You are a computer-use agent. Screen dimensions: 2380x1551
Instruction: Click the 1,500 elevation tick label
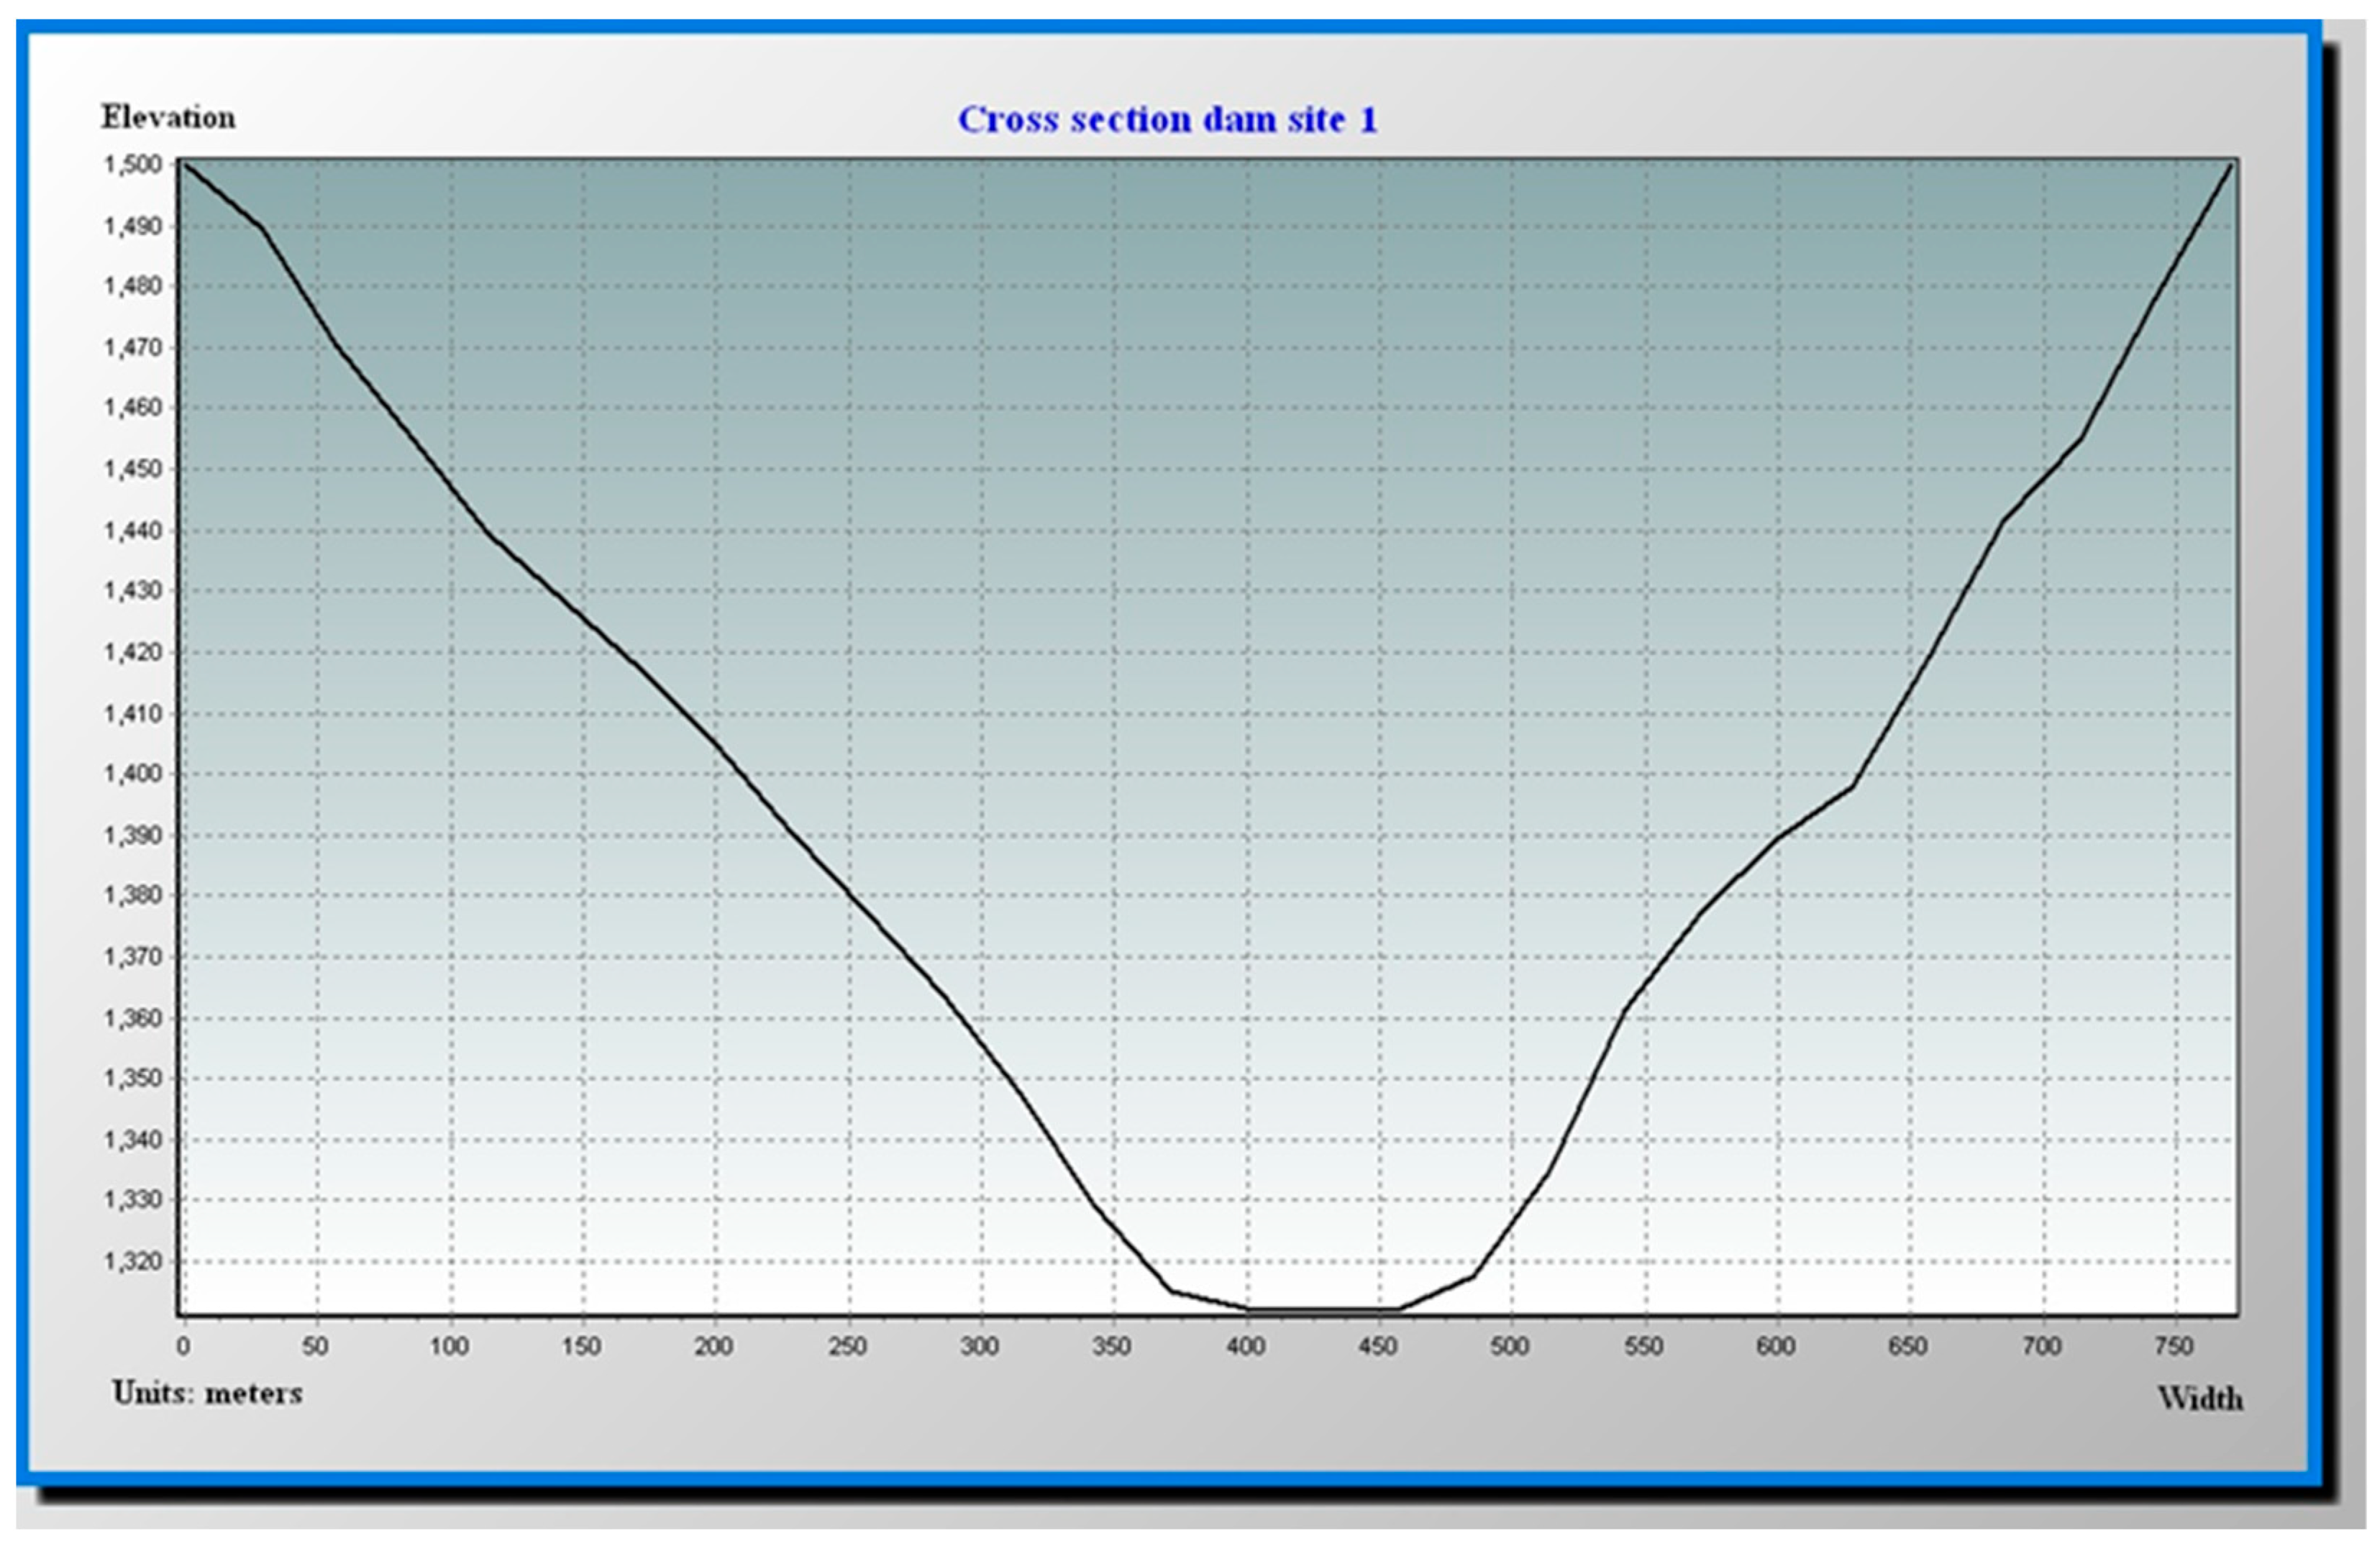[132, 165]
